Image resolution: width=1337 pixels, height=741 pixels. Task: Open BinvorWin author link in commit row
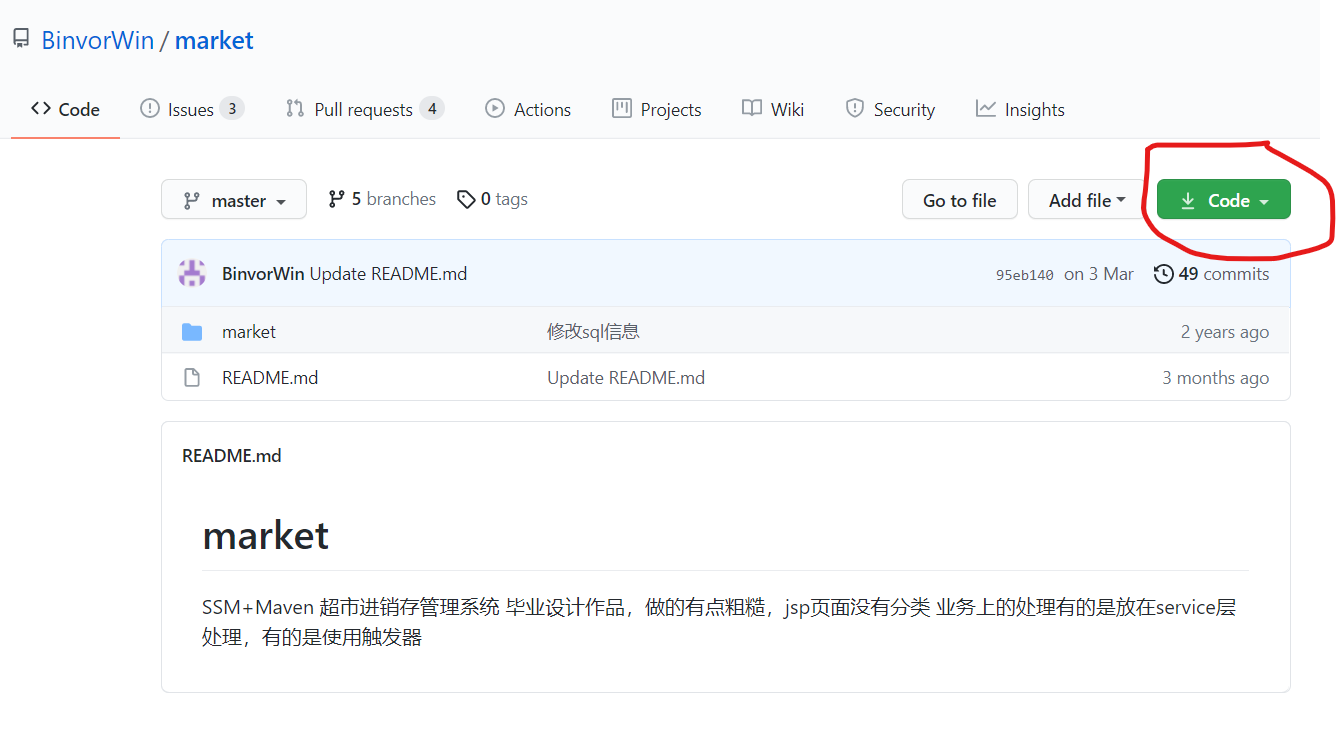pyautogui.click(x=263, y=273)
